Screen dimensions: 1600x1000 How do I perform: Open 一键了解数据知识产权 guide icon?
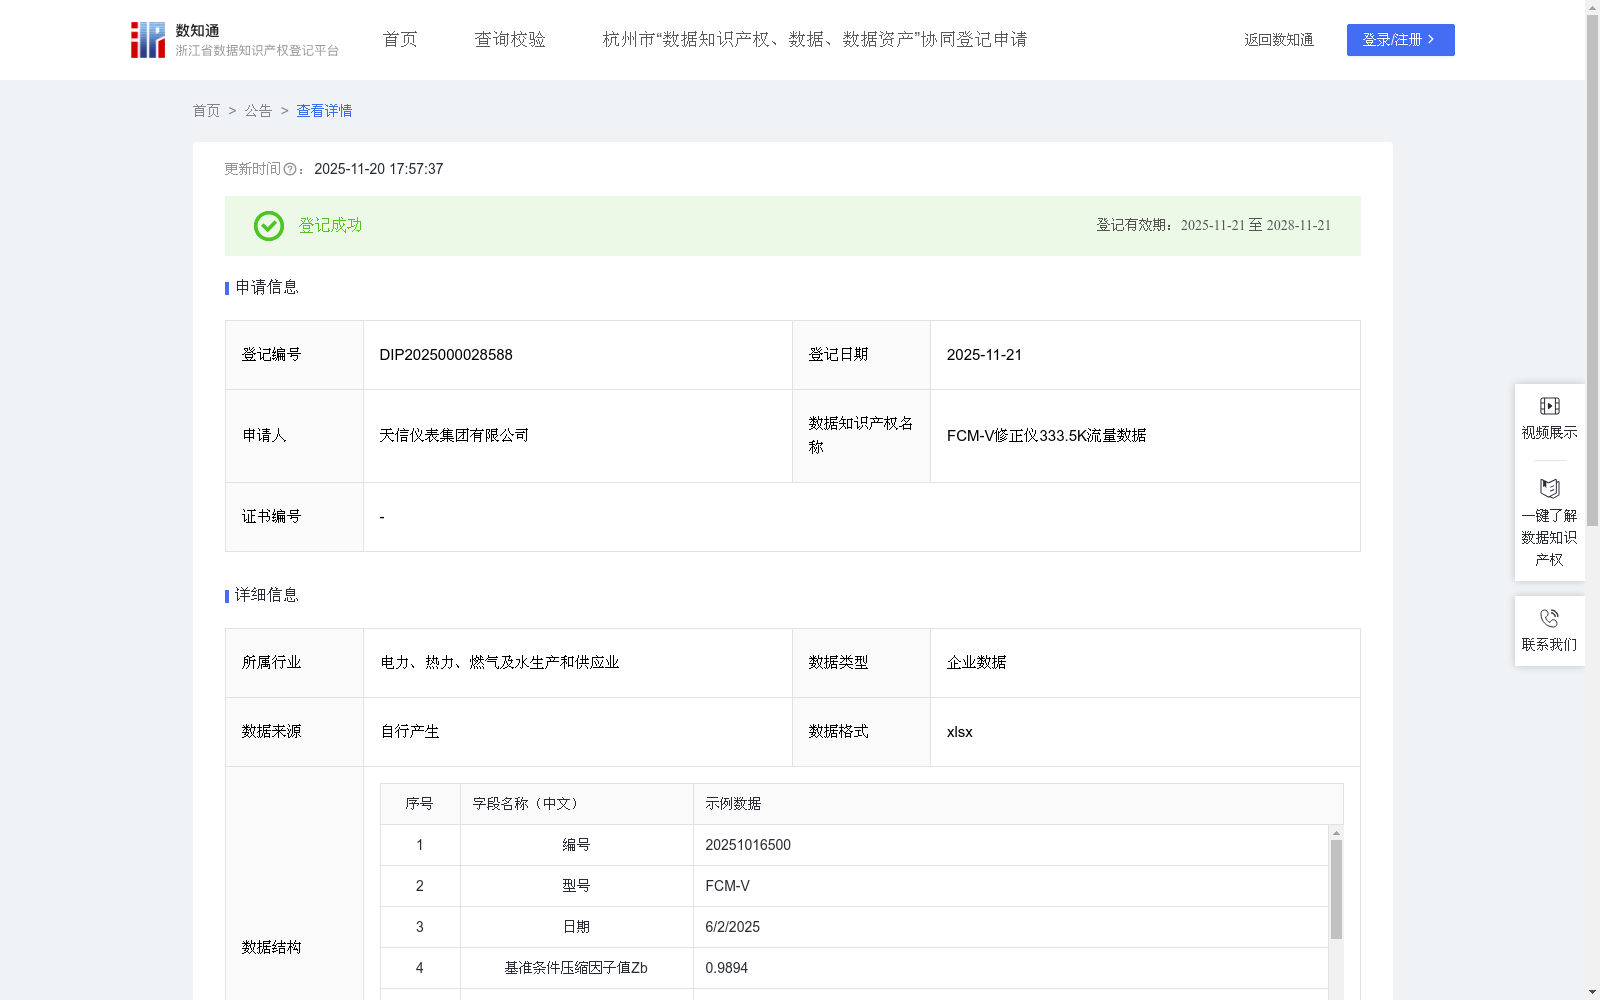(1549, 488)
